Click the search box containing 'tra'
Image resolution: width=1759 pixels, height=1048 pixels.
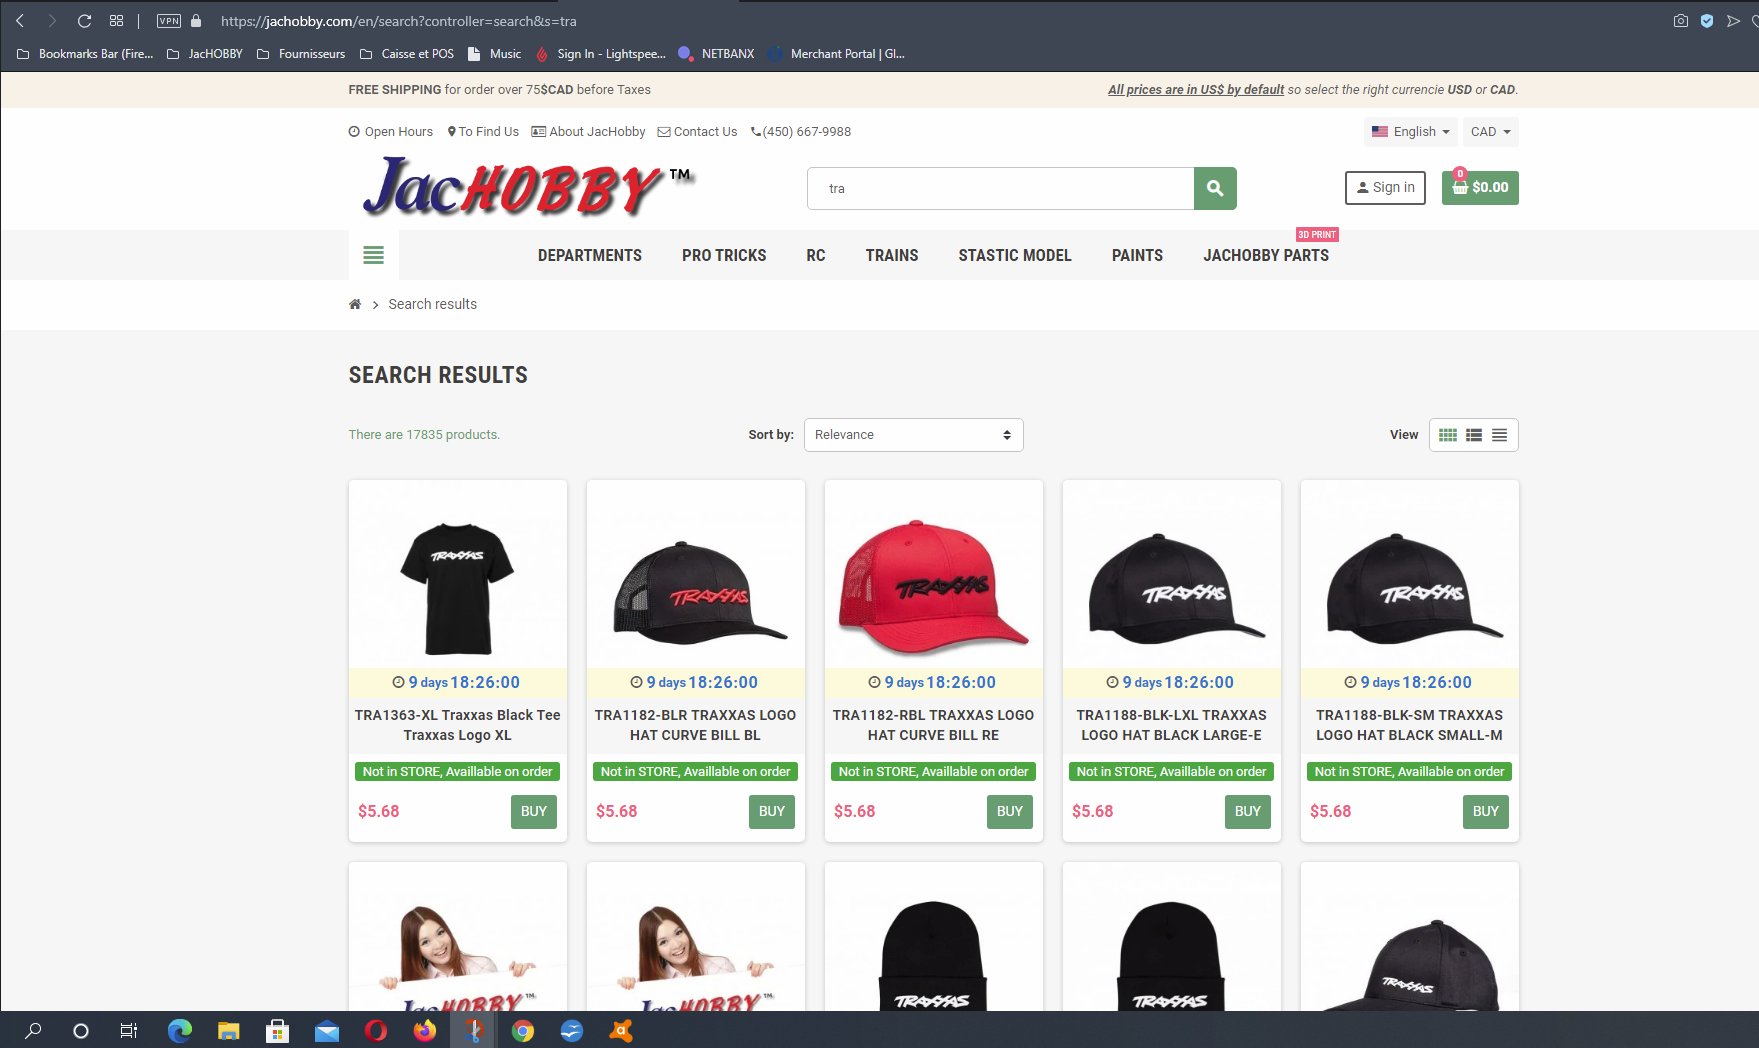[1000, 188]
